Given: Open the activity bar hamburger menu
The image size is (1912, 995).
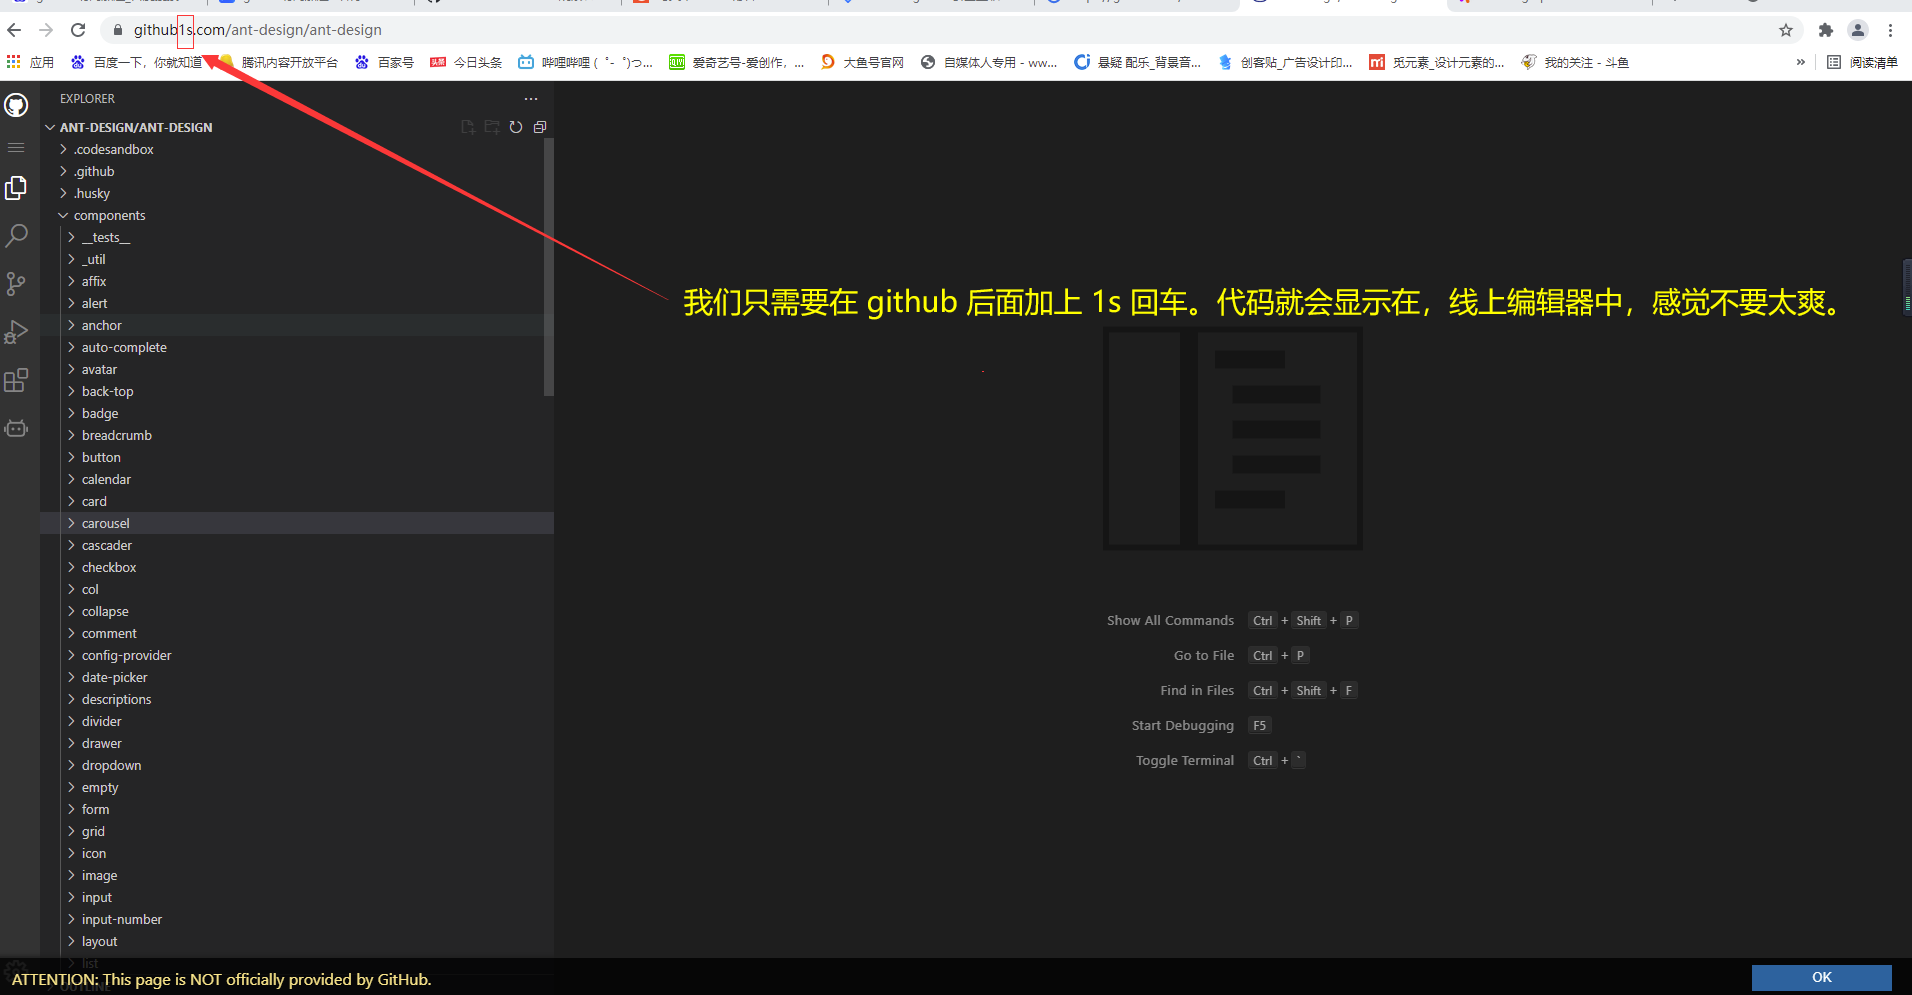Looking at the screenshot, I should point(16,148).
